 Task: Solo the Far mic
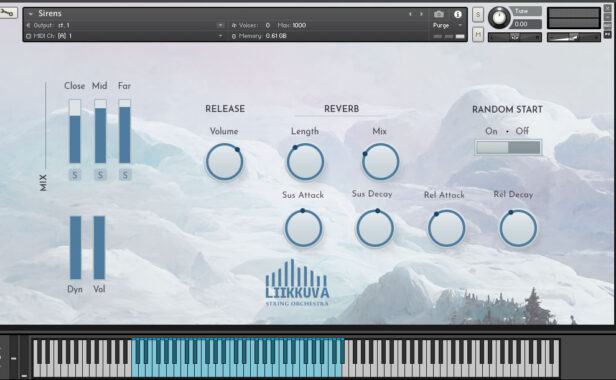point(125,175)
